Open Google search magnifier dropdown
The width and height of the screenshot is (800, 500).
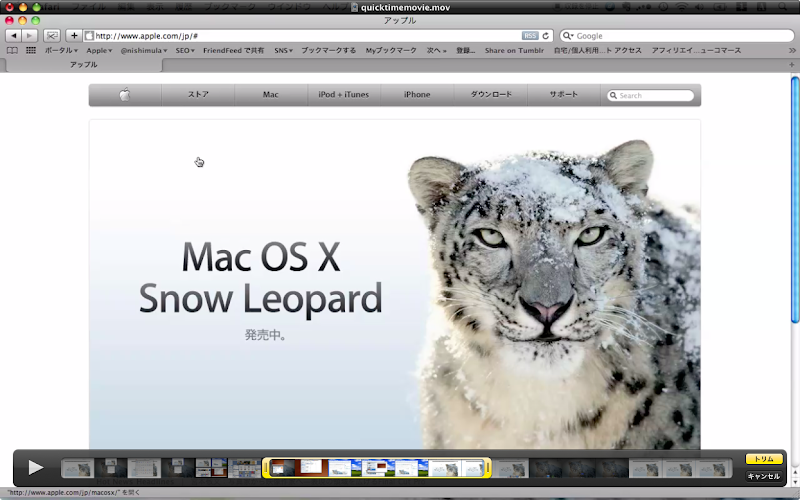(567, 36)
